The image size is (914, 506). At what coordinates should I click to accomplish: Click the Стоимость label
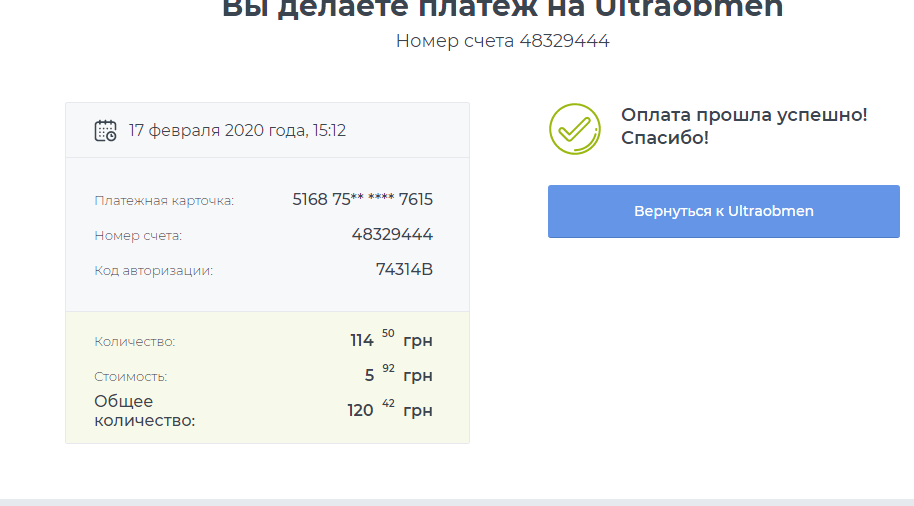pos(131,377)
